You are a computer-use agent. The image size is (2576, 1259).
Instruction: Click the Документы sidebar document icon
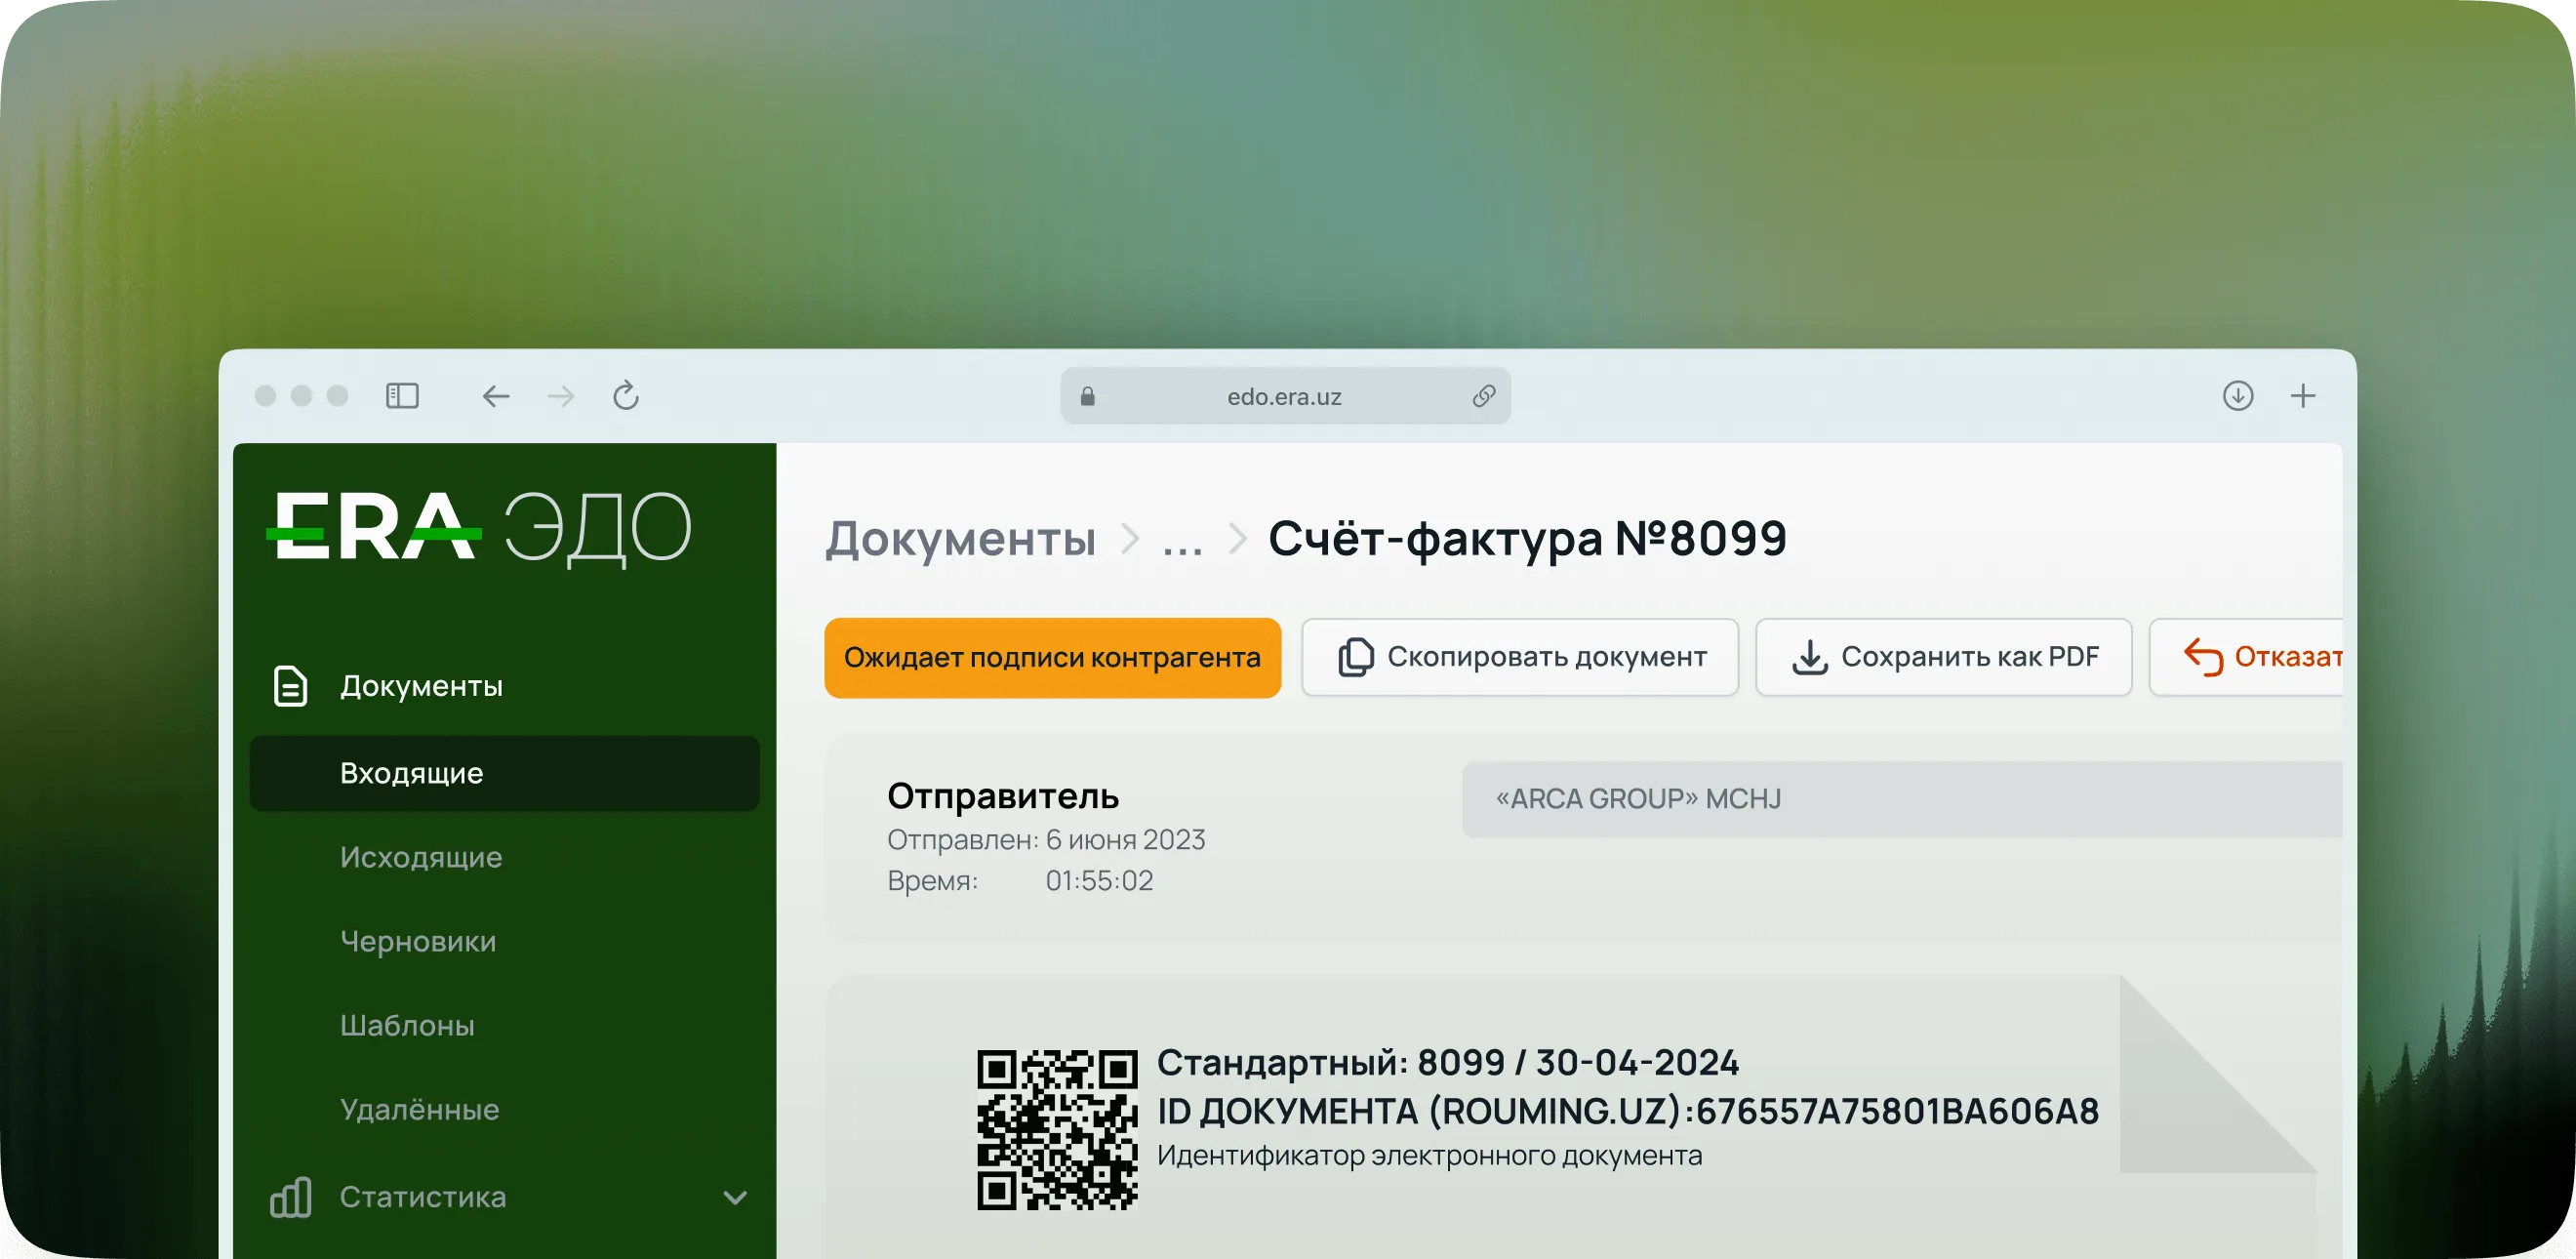click(x=290, y=686)
